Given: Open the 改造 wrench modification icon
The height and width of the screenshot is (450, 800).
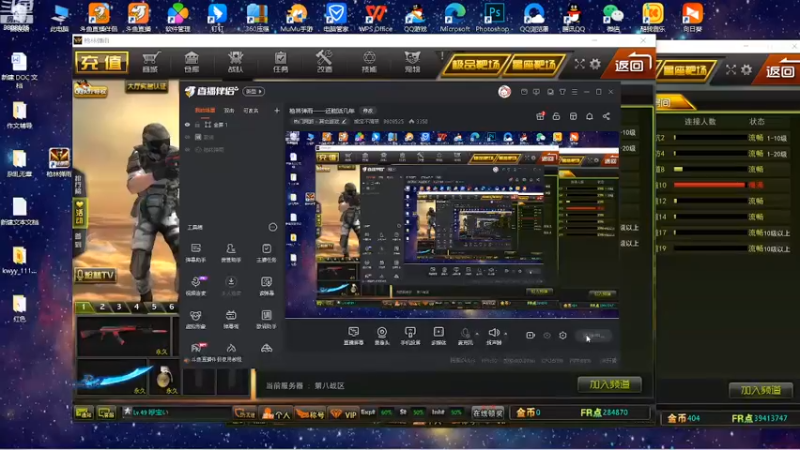Looking at the screenshot, I should 324,62.
